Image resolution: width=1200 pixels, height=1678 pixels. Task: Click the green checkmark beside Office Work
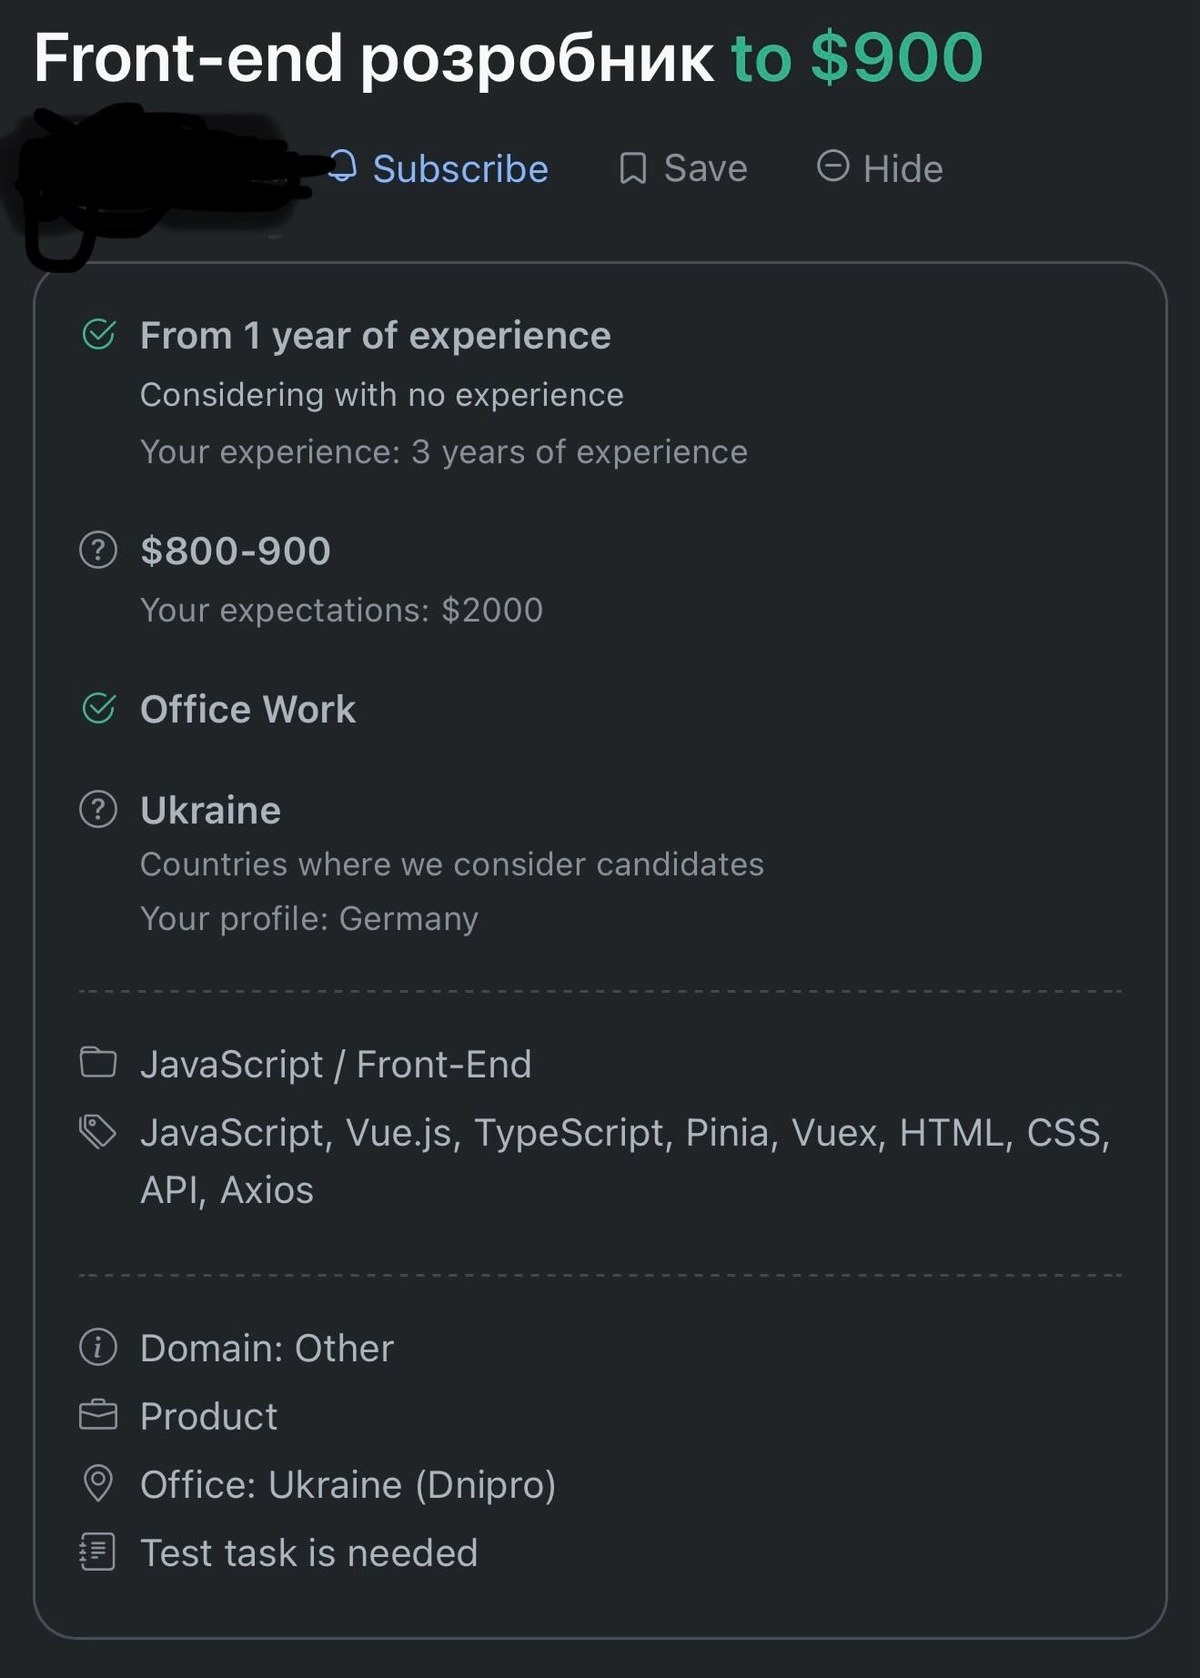[98, 708]
